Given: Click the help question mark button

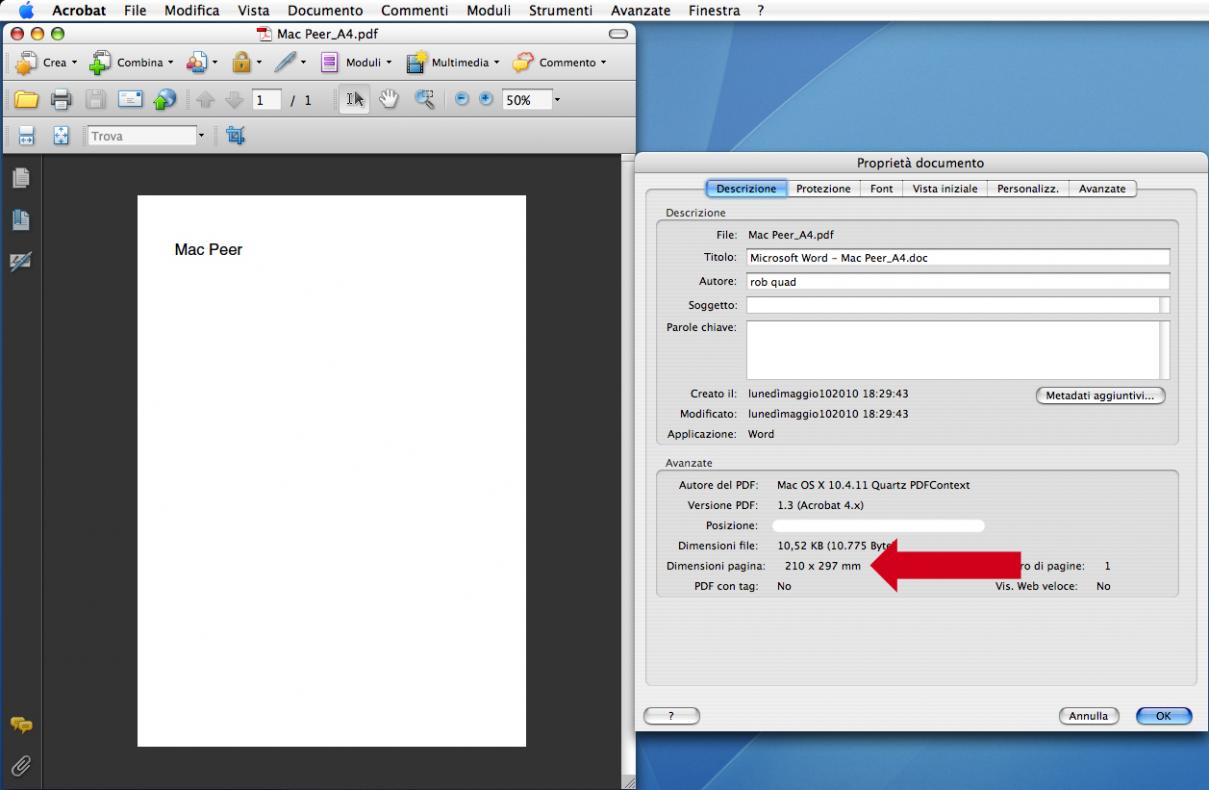Looking at the screenshot, I should [671, 716].
